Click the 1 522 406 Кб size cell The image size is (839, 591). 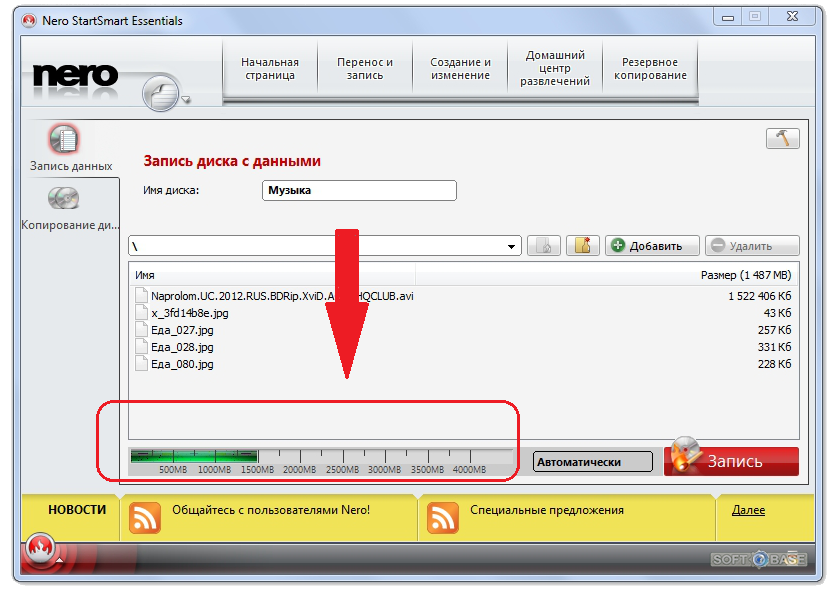pyautogui.click(x=759, y=296)
